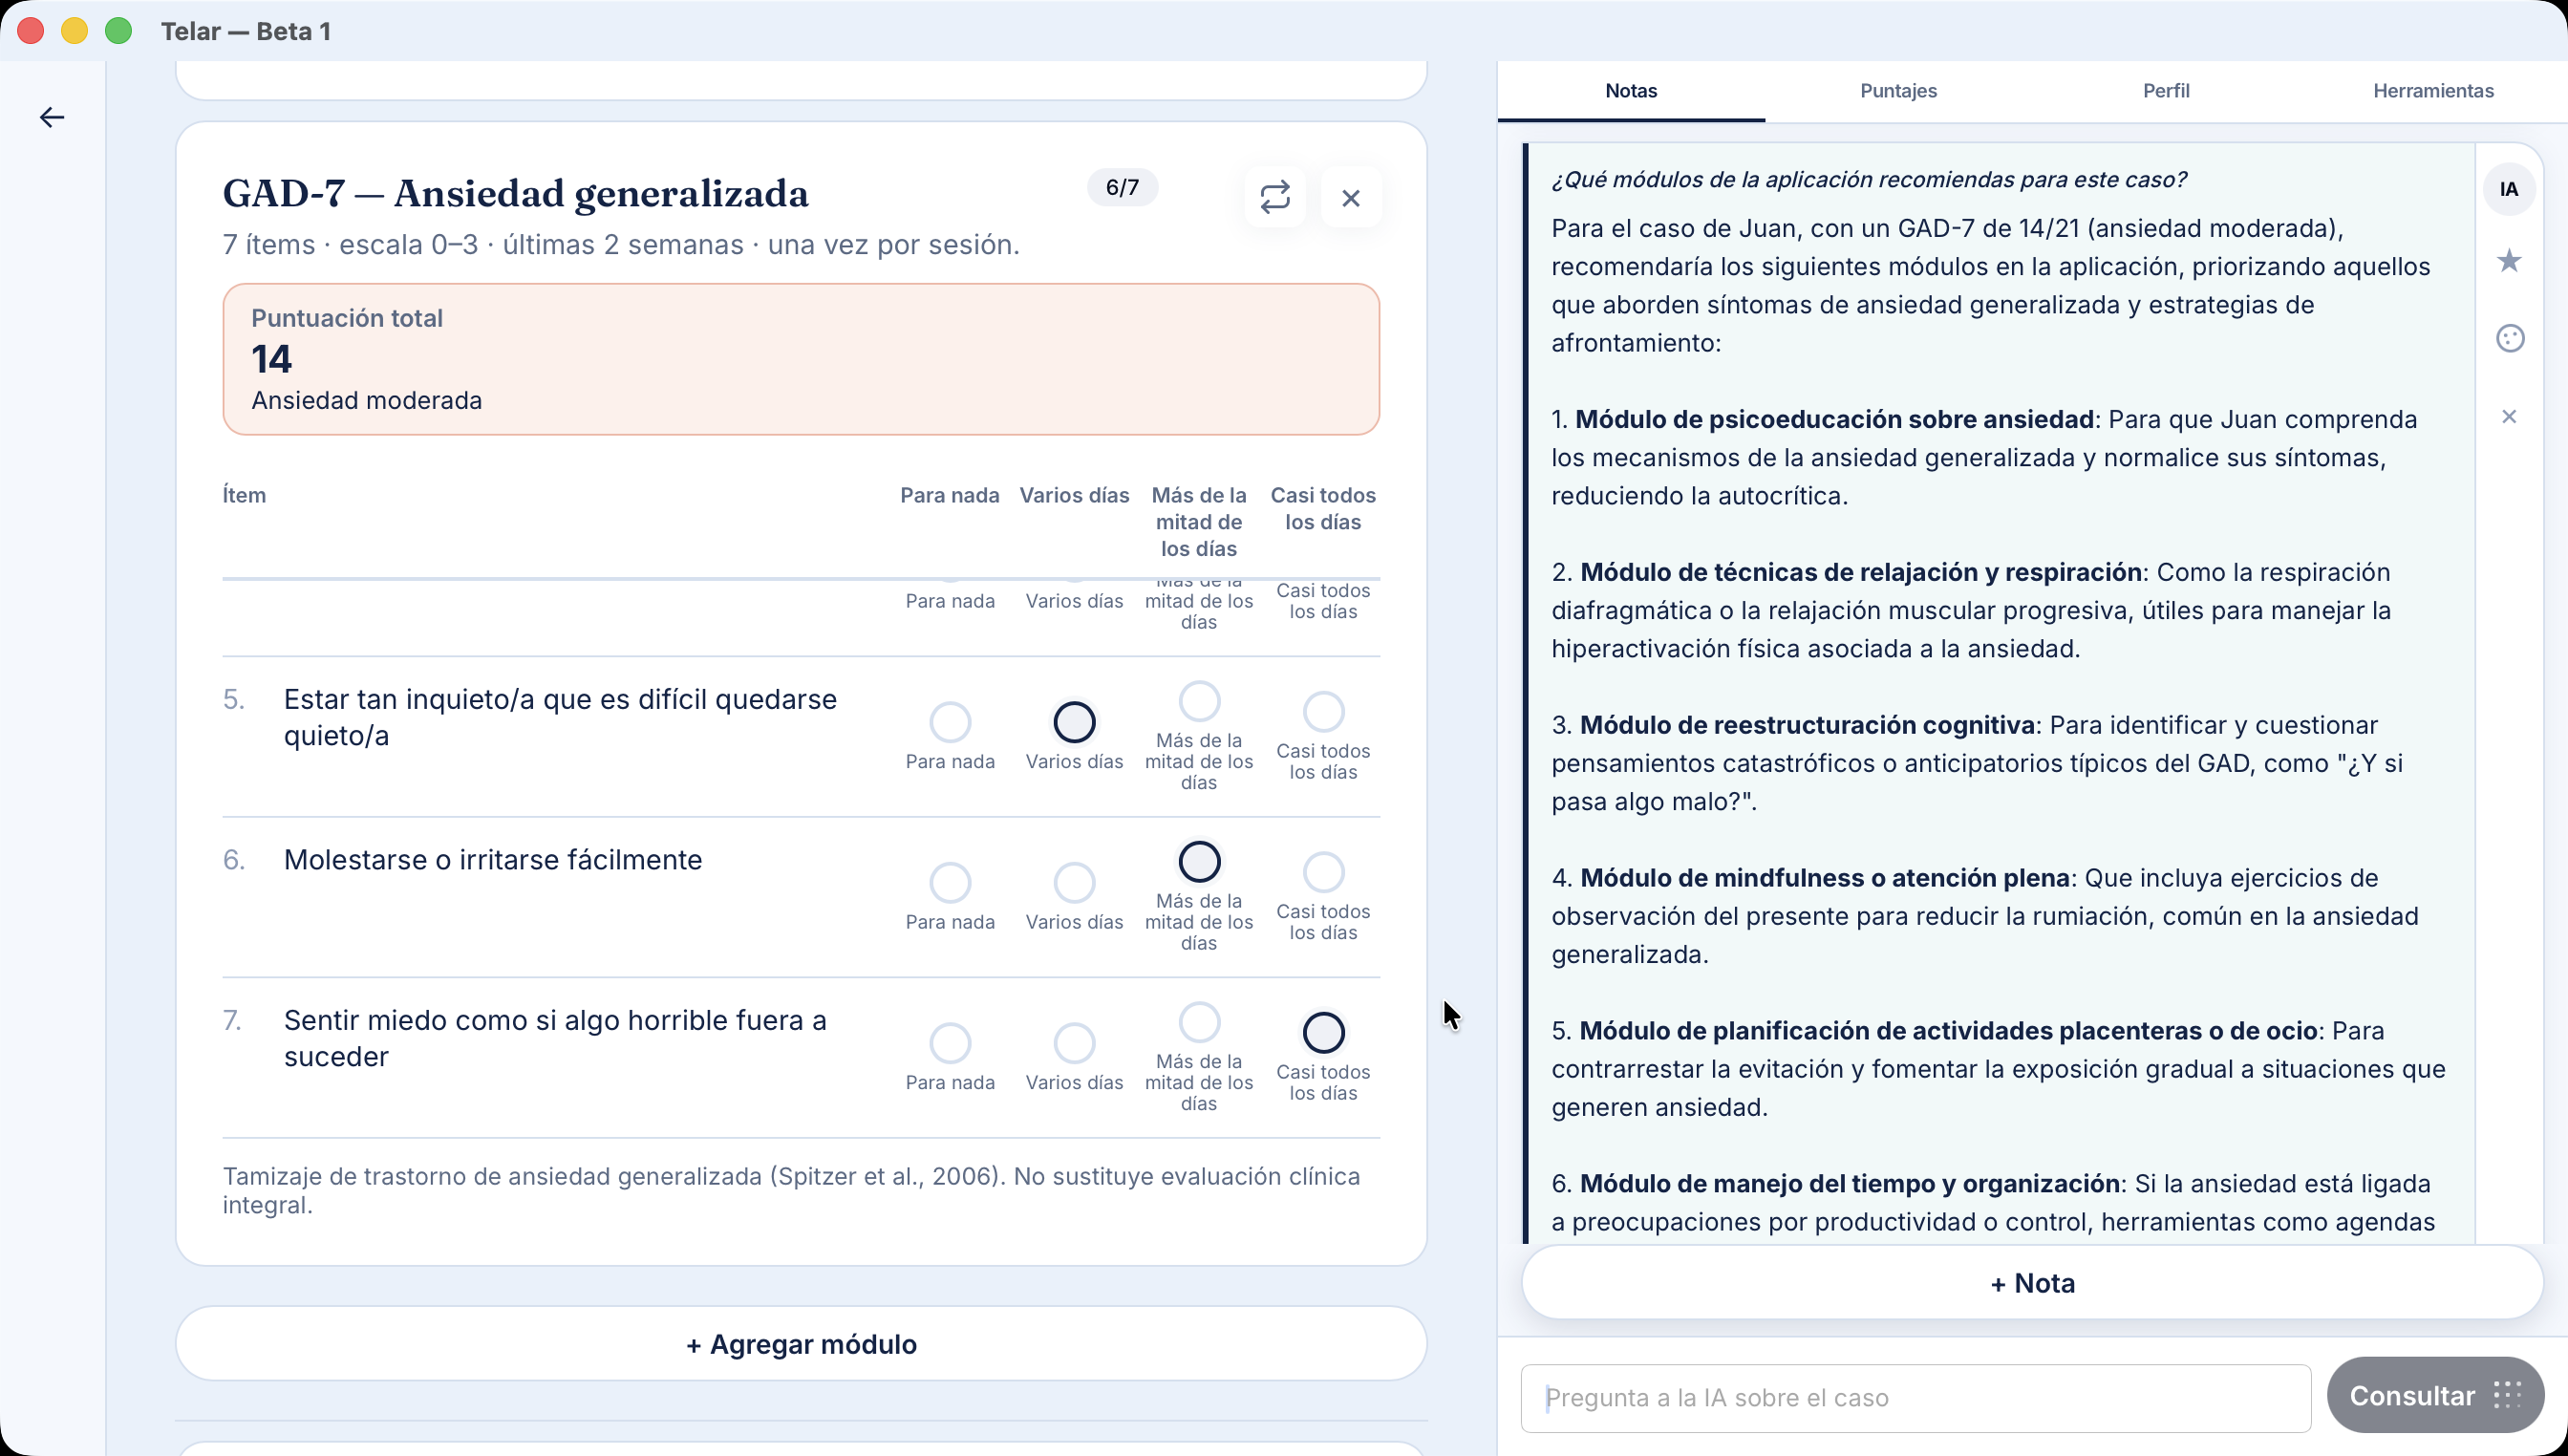This screenshot has width=2568, height=1456.
Task: Select 'Para nada' for item 6
Action: pyautogui.click(x=950, y=883)
